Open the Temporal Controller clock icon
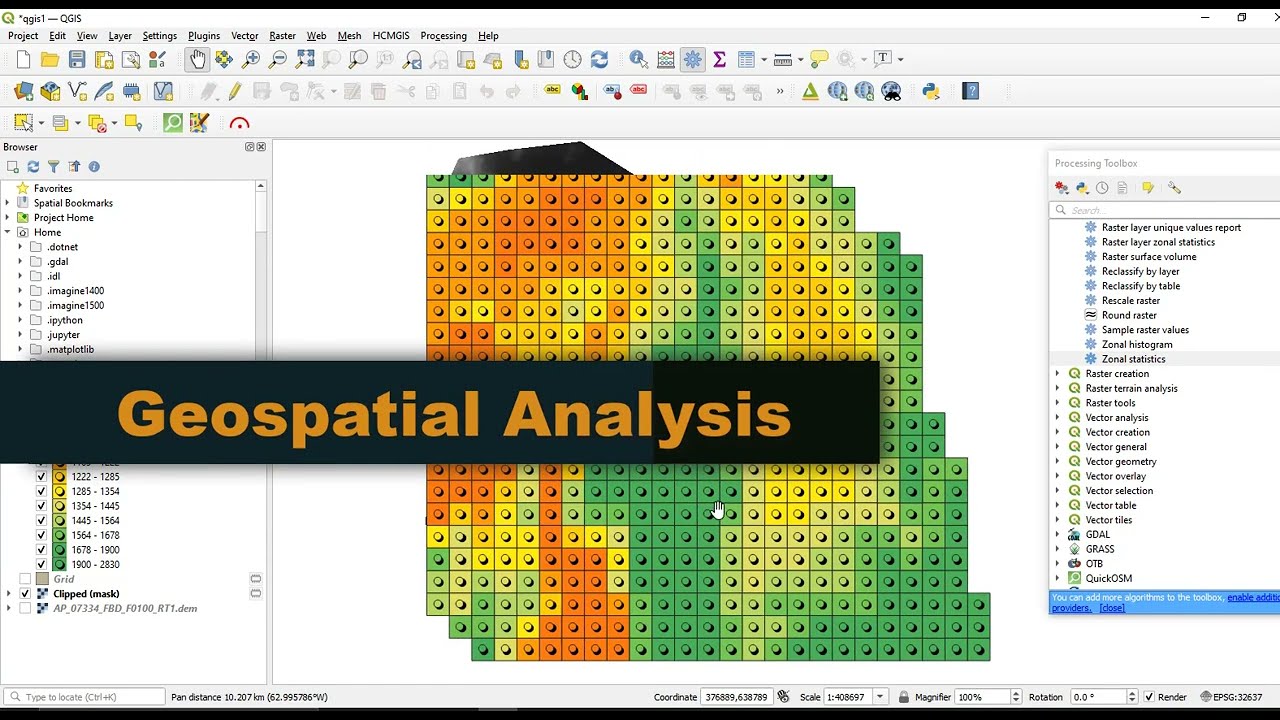Viewport: 1280px width, 720px height. coord(572,60)
